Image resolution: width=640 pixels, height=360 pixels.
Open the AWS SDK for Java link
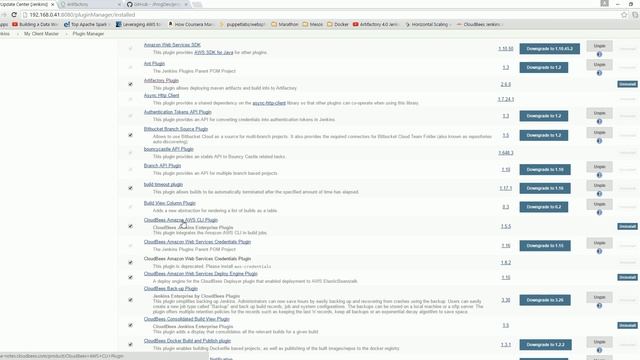coord(213,53)
